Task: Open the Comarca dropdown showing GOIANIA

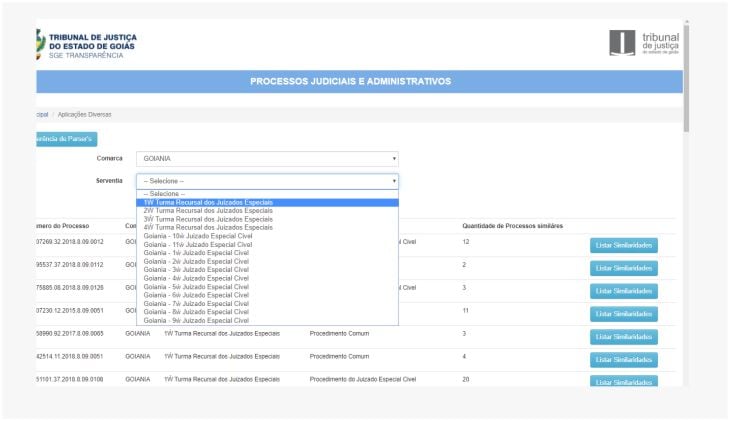Action: pyautogui.click(x=267, y=159)
